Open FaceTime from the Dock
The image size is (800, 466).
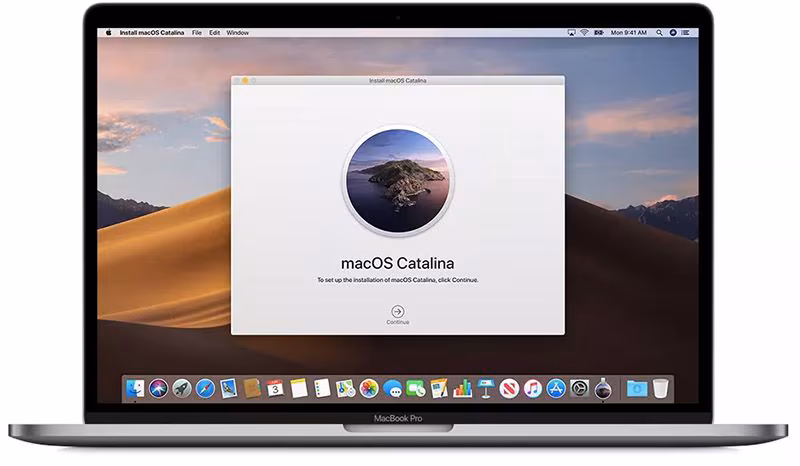pos(416,389)
